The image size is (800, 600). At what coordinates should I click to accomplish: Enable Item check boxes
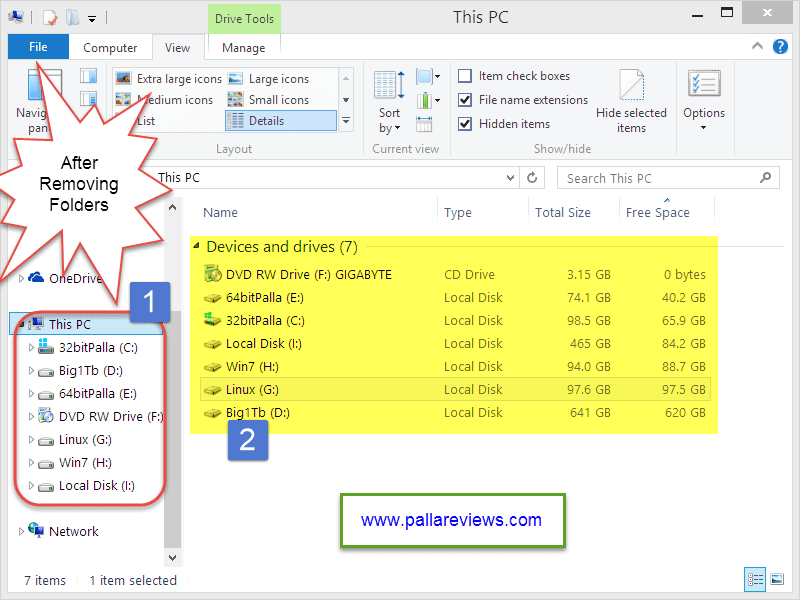click(465, 76)
